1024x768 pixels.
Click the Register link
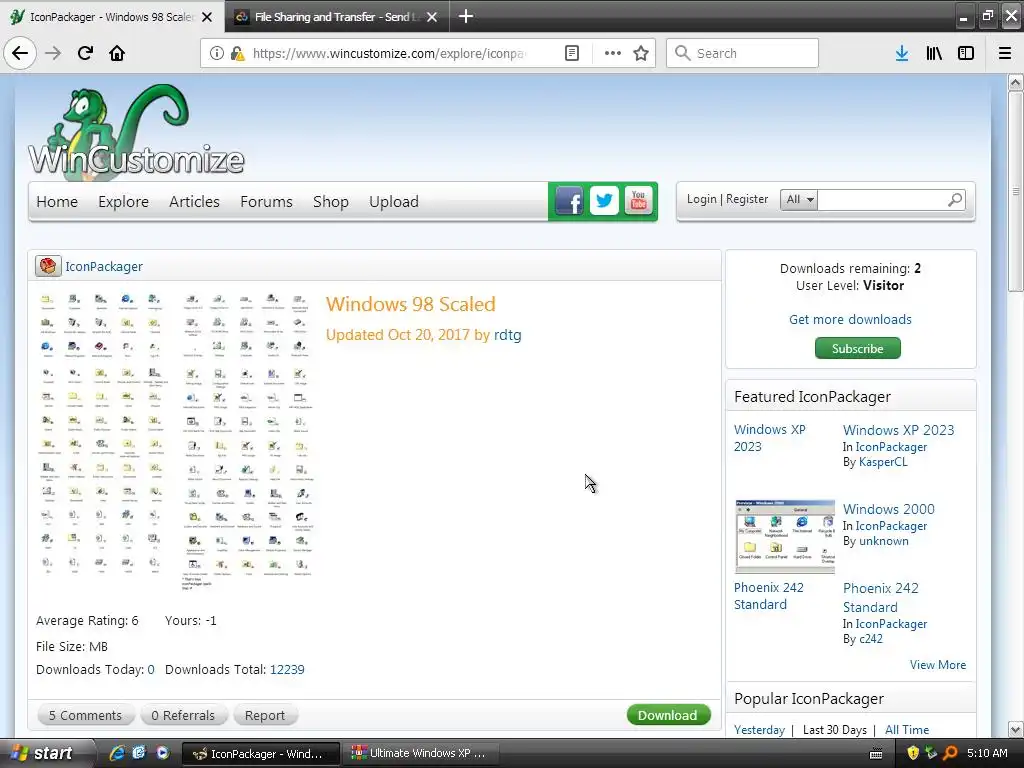747,199
